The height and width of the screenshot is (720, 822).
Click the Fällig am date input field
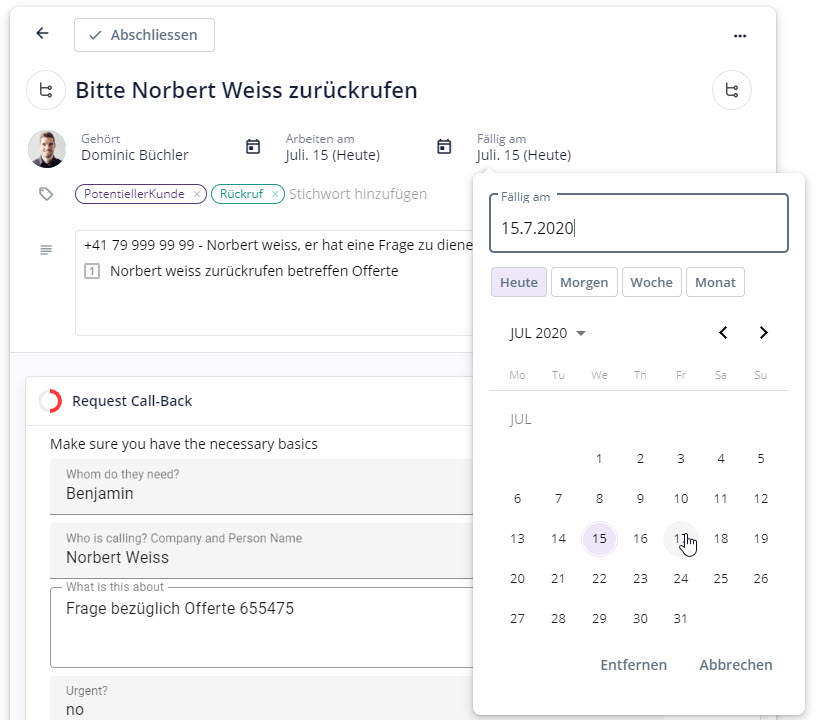(638, 228)
